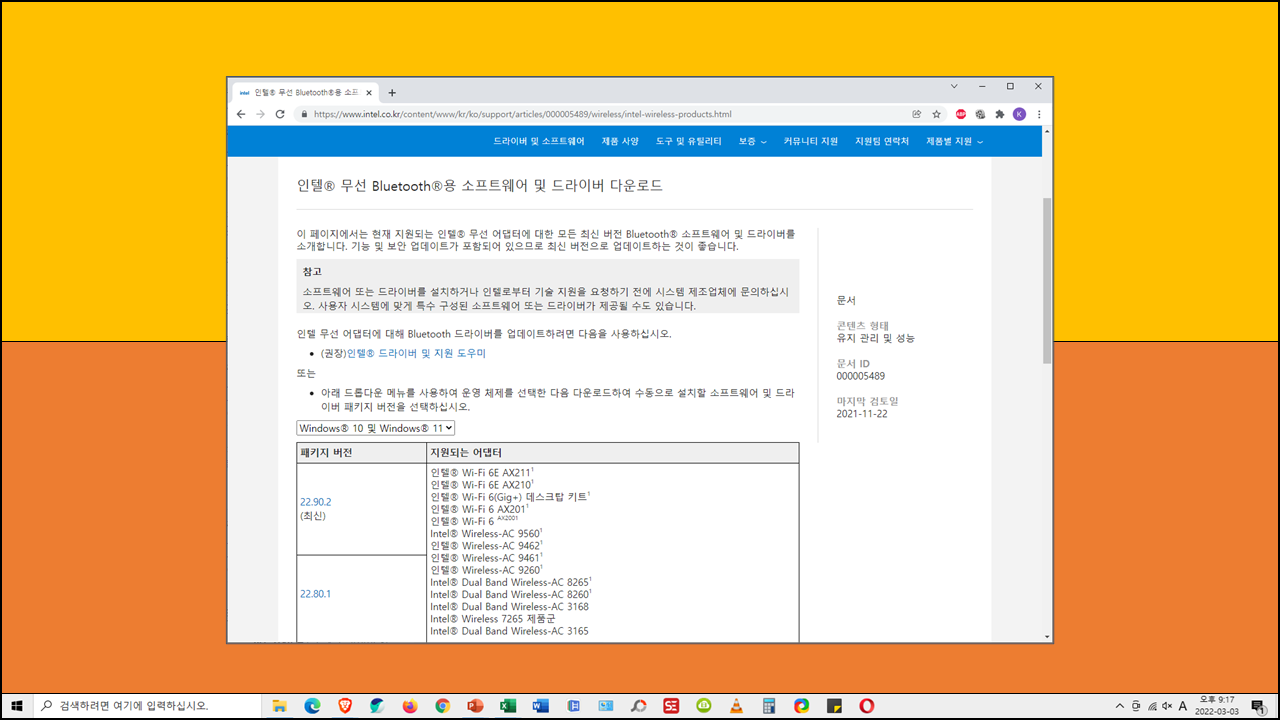Reload the Intel support page

point(280,114)
